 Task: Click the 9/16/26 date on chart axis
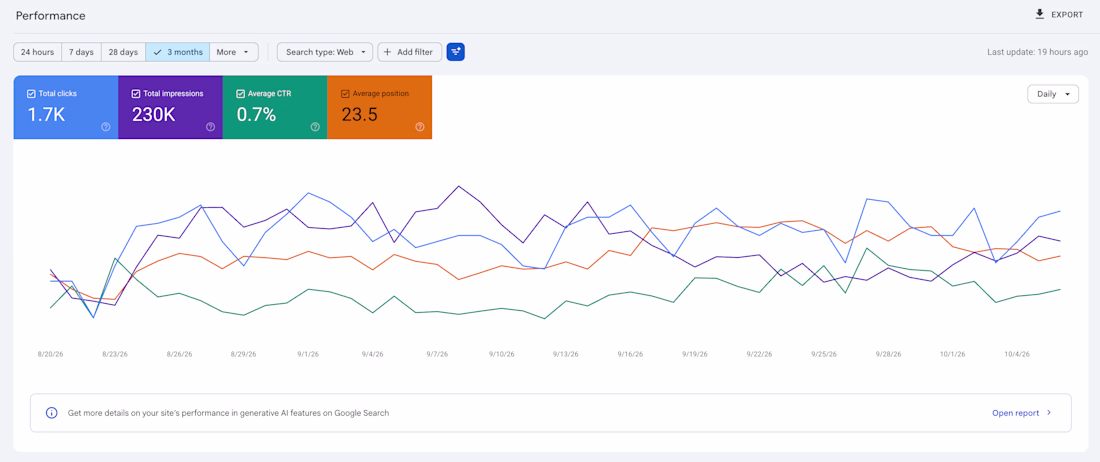point(630,355)
